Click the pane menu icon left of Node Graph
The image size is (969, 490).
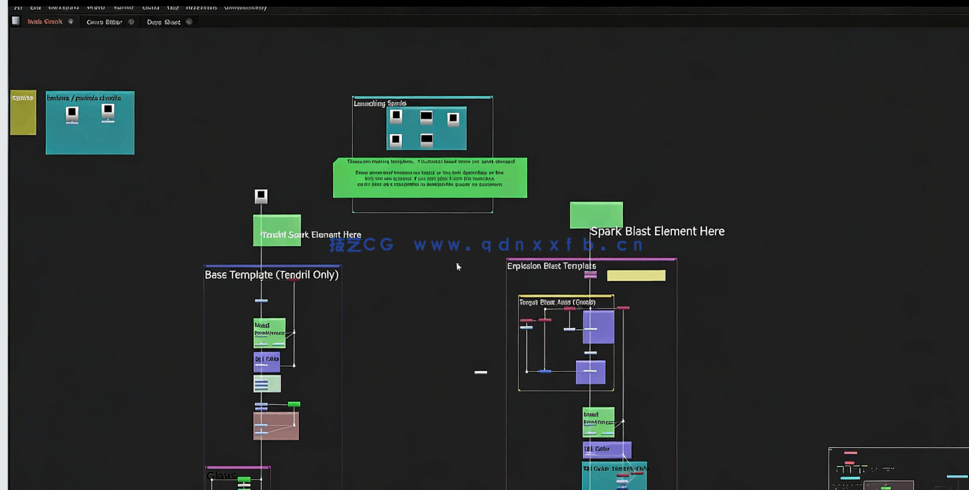(15, 21)
